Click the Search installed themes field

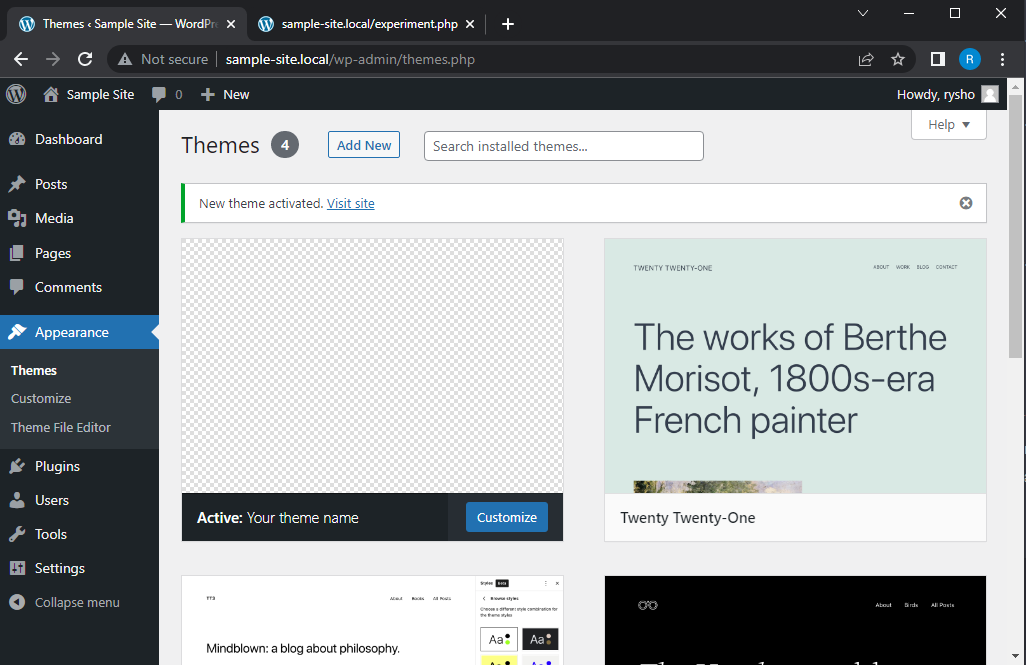pos(563,146)
